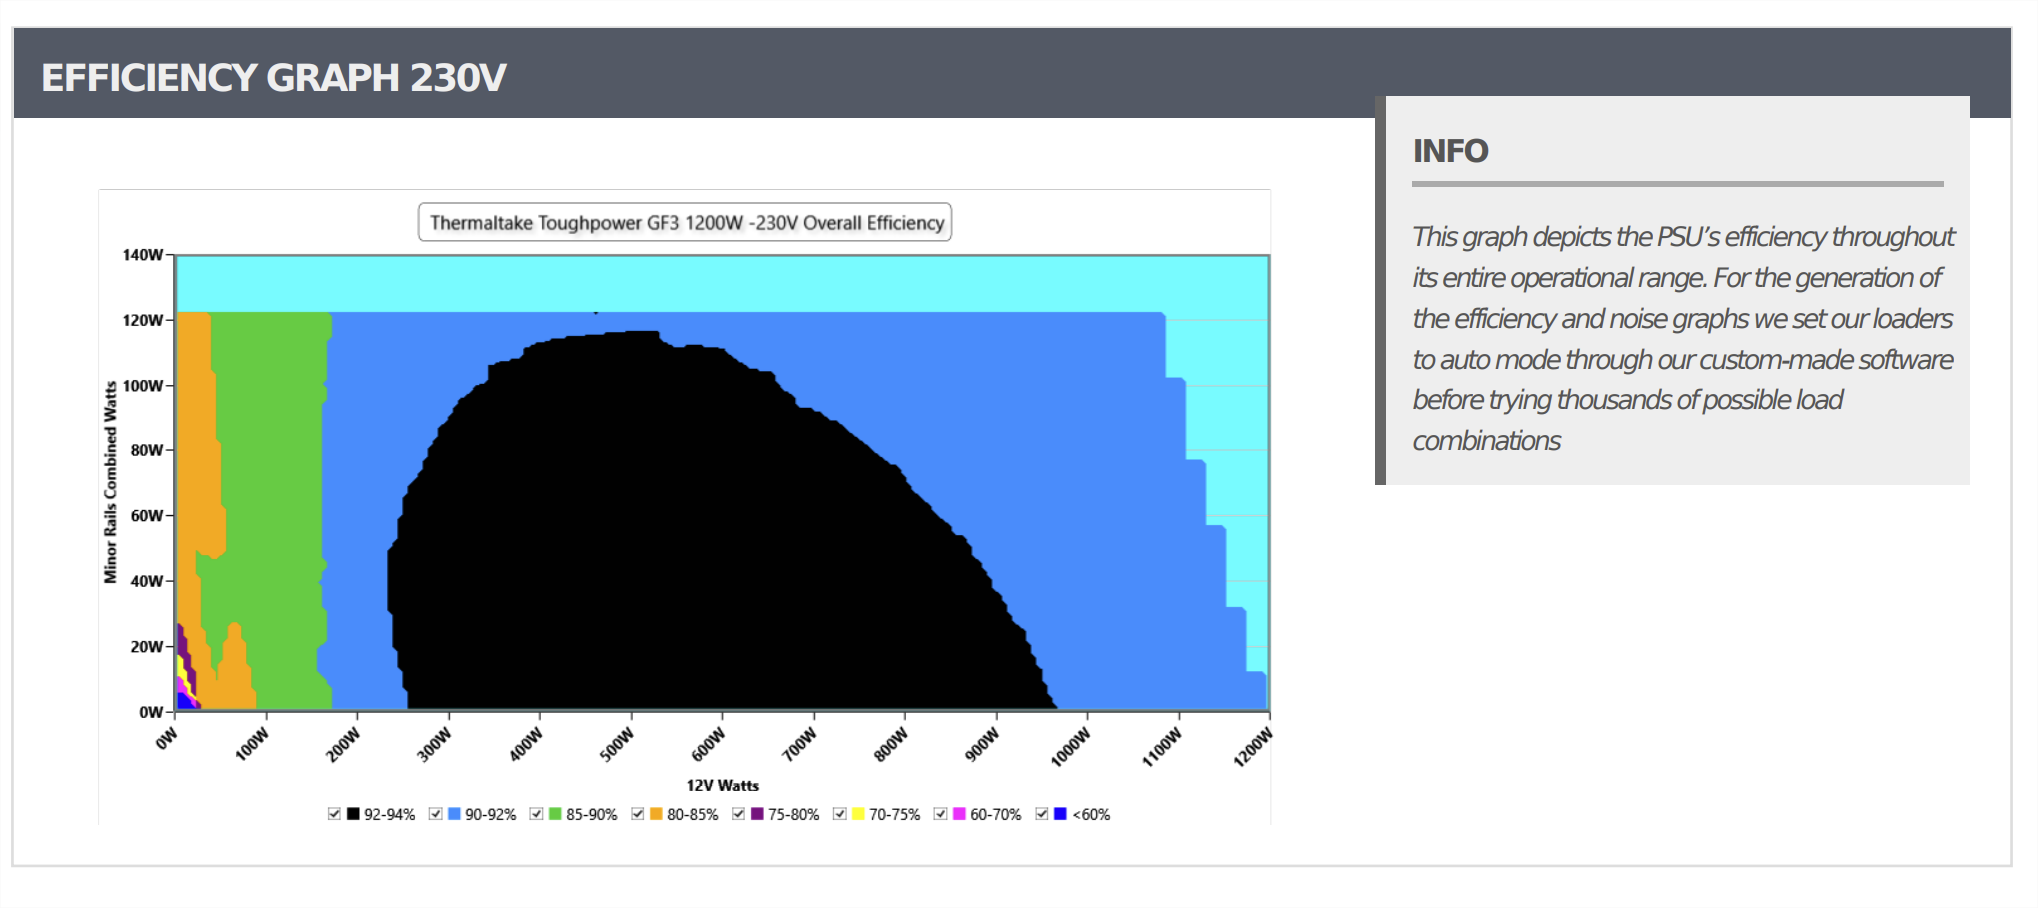The height and width of the screenshot is (908, 2038).
Task: Toggle the <60% legend checkbox
Action: (1042, 814)
